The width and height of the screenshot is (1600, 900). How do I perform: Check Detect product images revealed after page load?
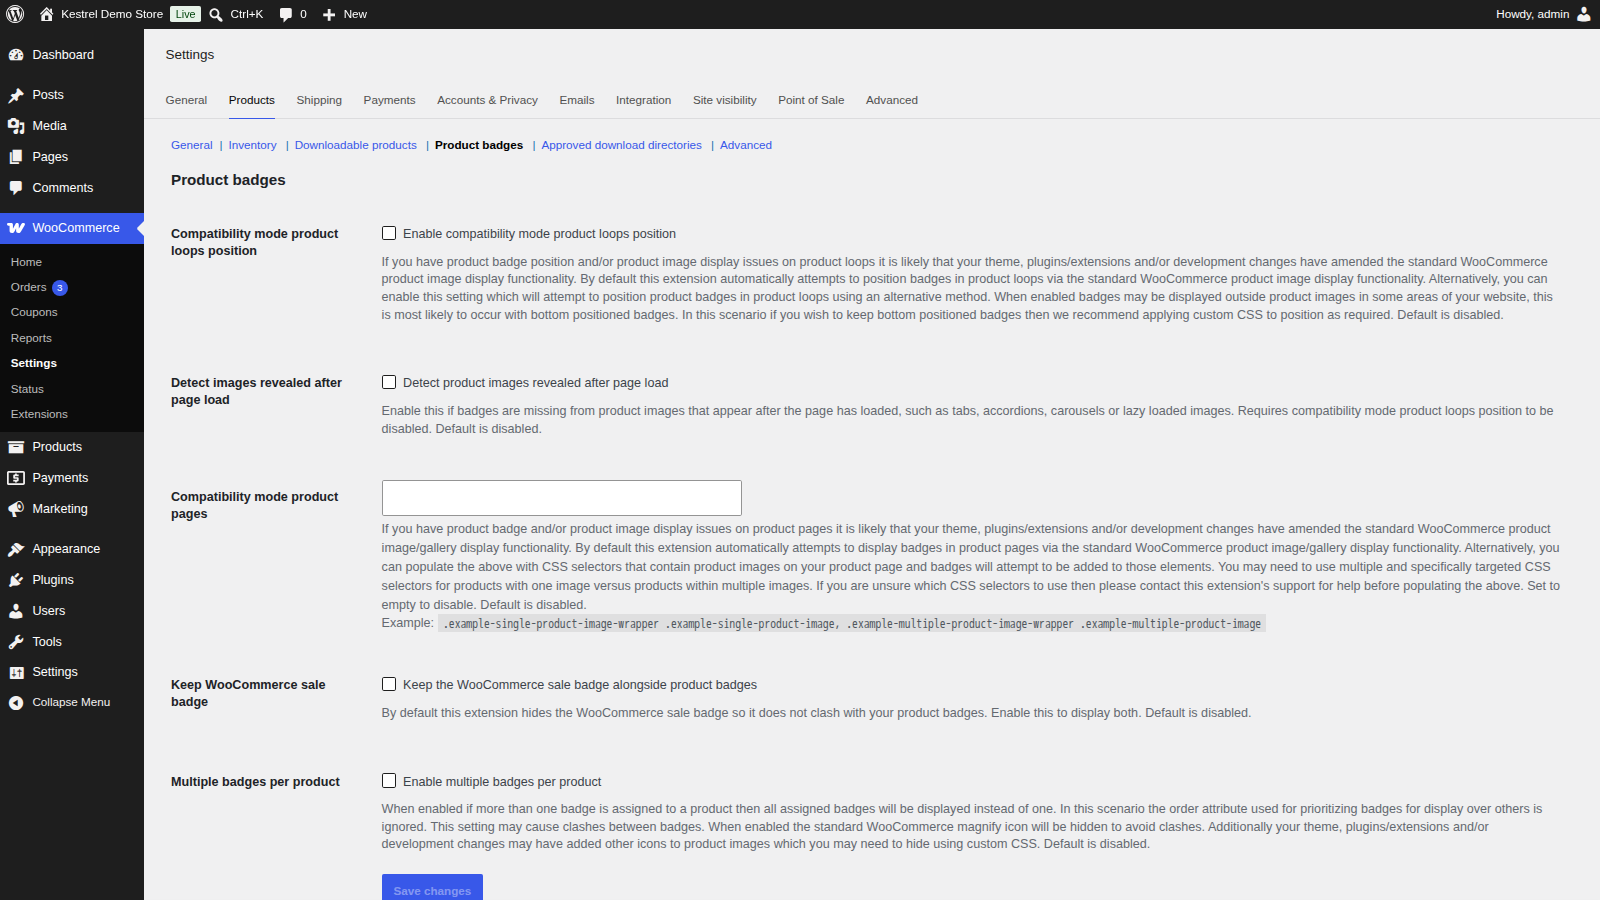pyautogui.click(x=389, y=382)
